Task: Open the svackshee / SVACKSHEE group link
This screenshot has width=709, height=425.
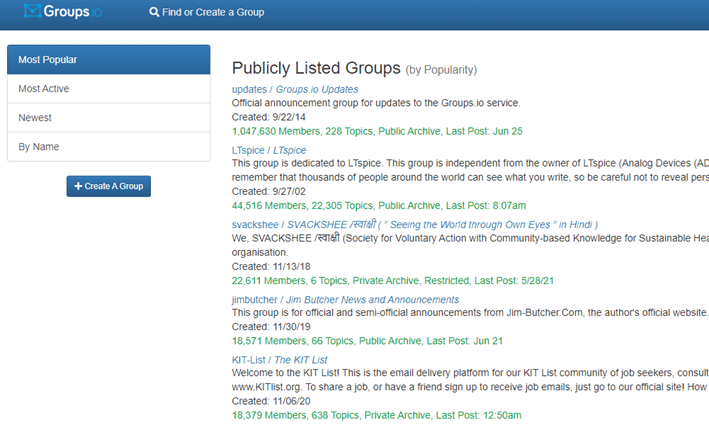Action: click(x=415, y=225)
